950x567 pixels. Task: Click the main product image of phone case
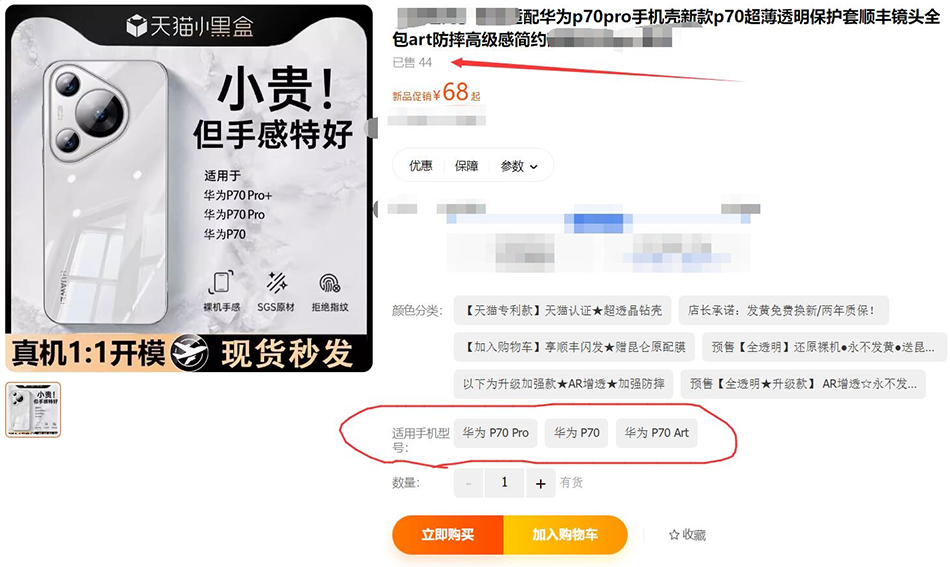[189, 188]
